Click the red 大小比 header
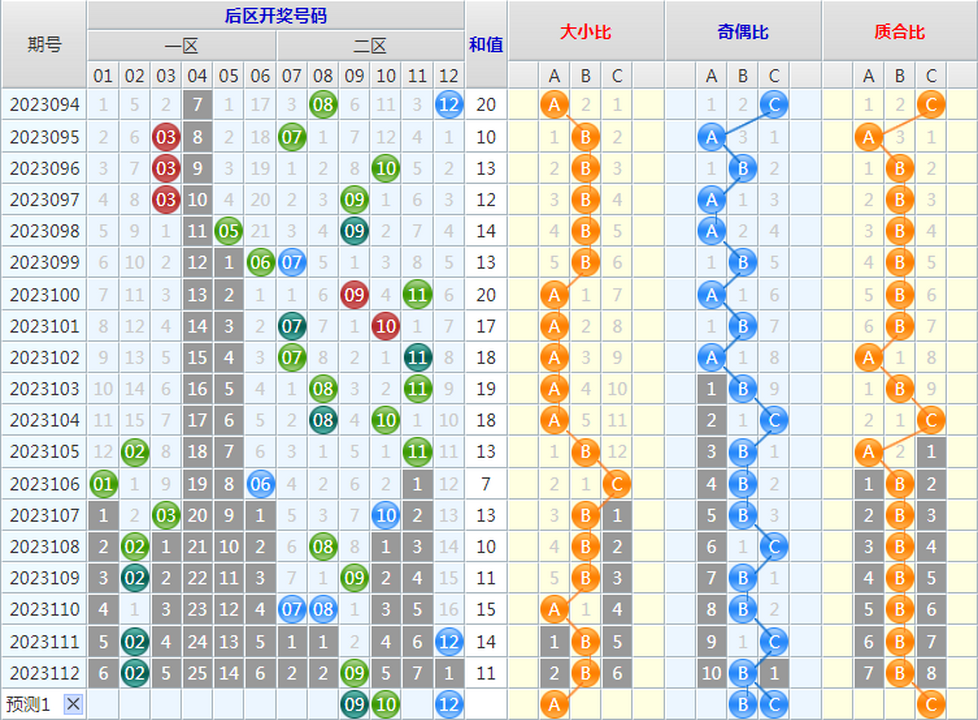Screen dimensions: 978x720 point(586,31)
